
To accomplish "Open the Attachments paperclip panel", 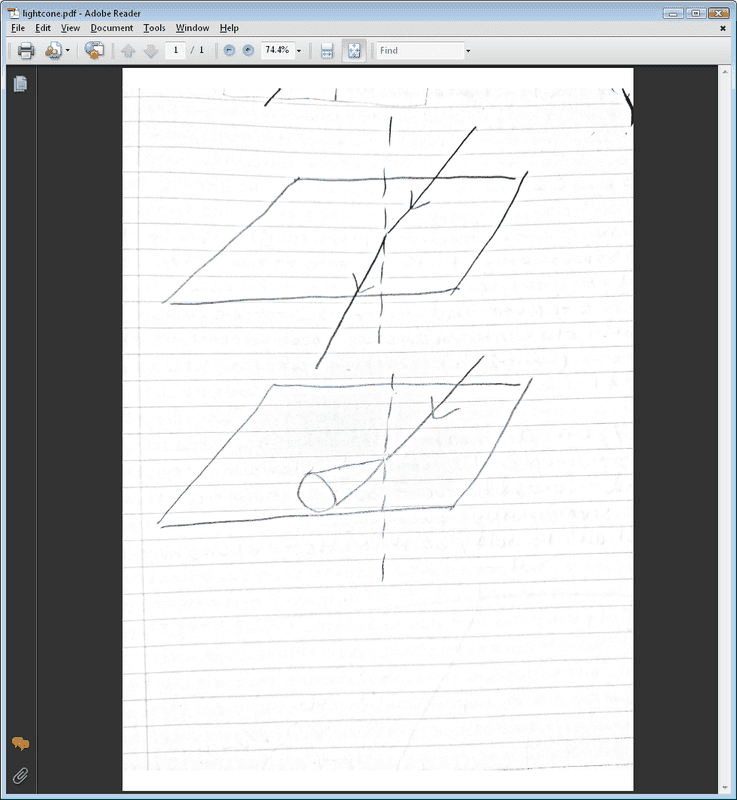I will coord(20,776).
